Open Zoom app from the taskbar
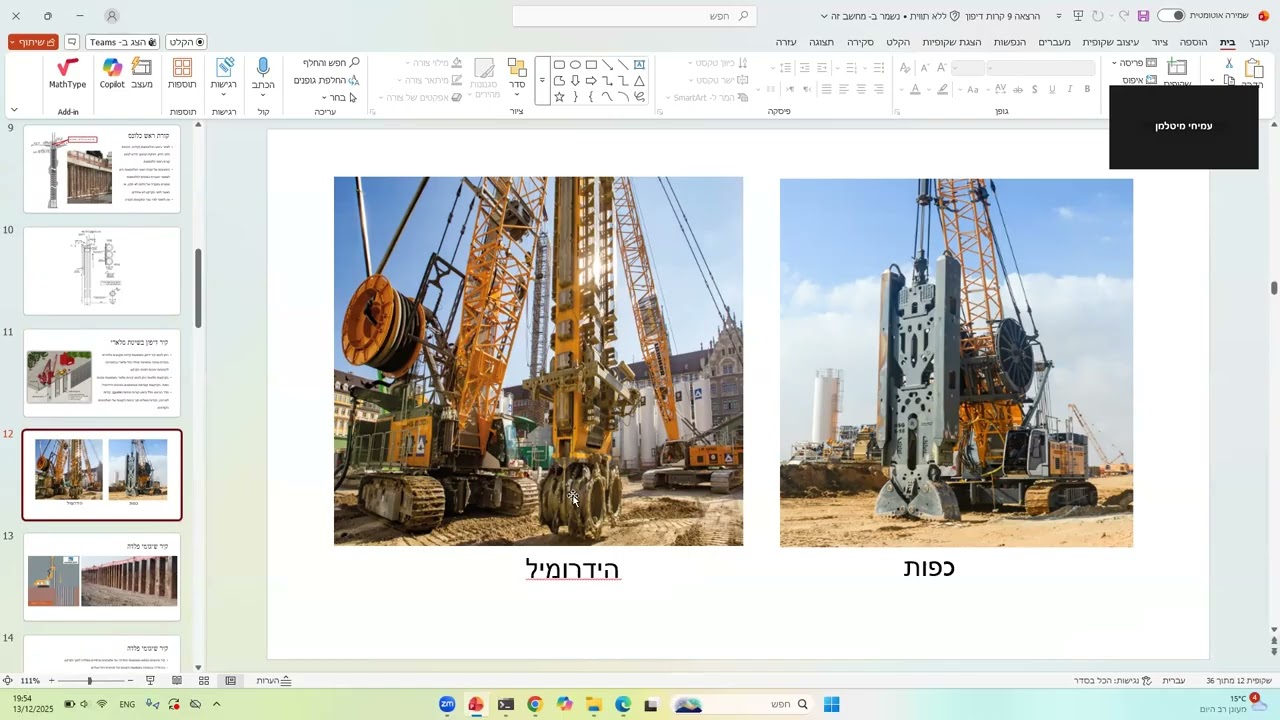The image size is (1280, 720). [x=447, y=704]
